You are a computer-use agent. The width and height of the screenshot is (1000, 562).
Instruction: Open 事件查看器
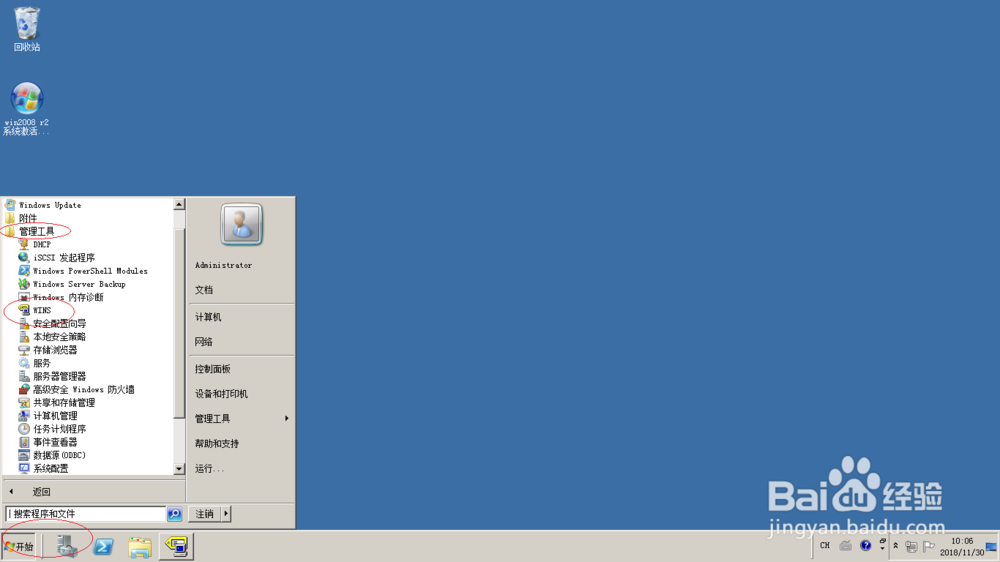point(55,442)
